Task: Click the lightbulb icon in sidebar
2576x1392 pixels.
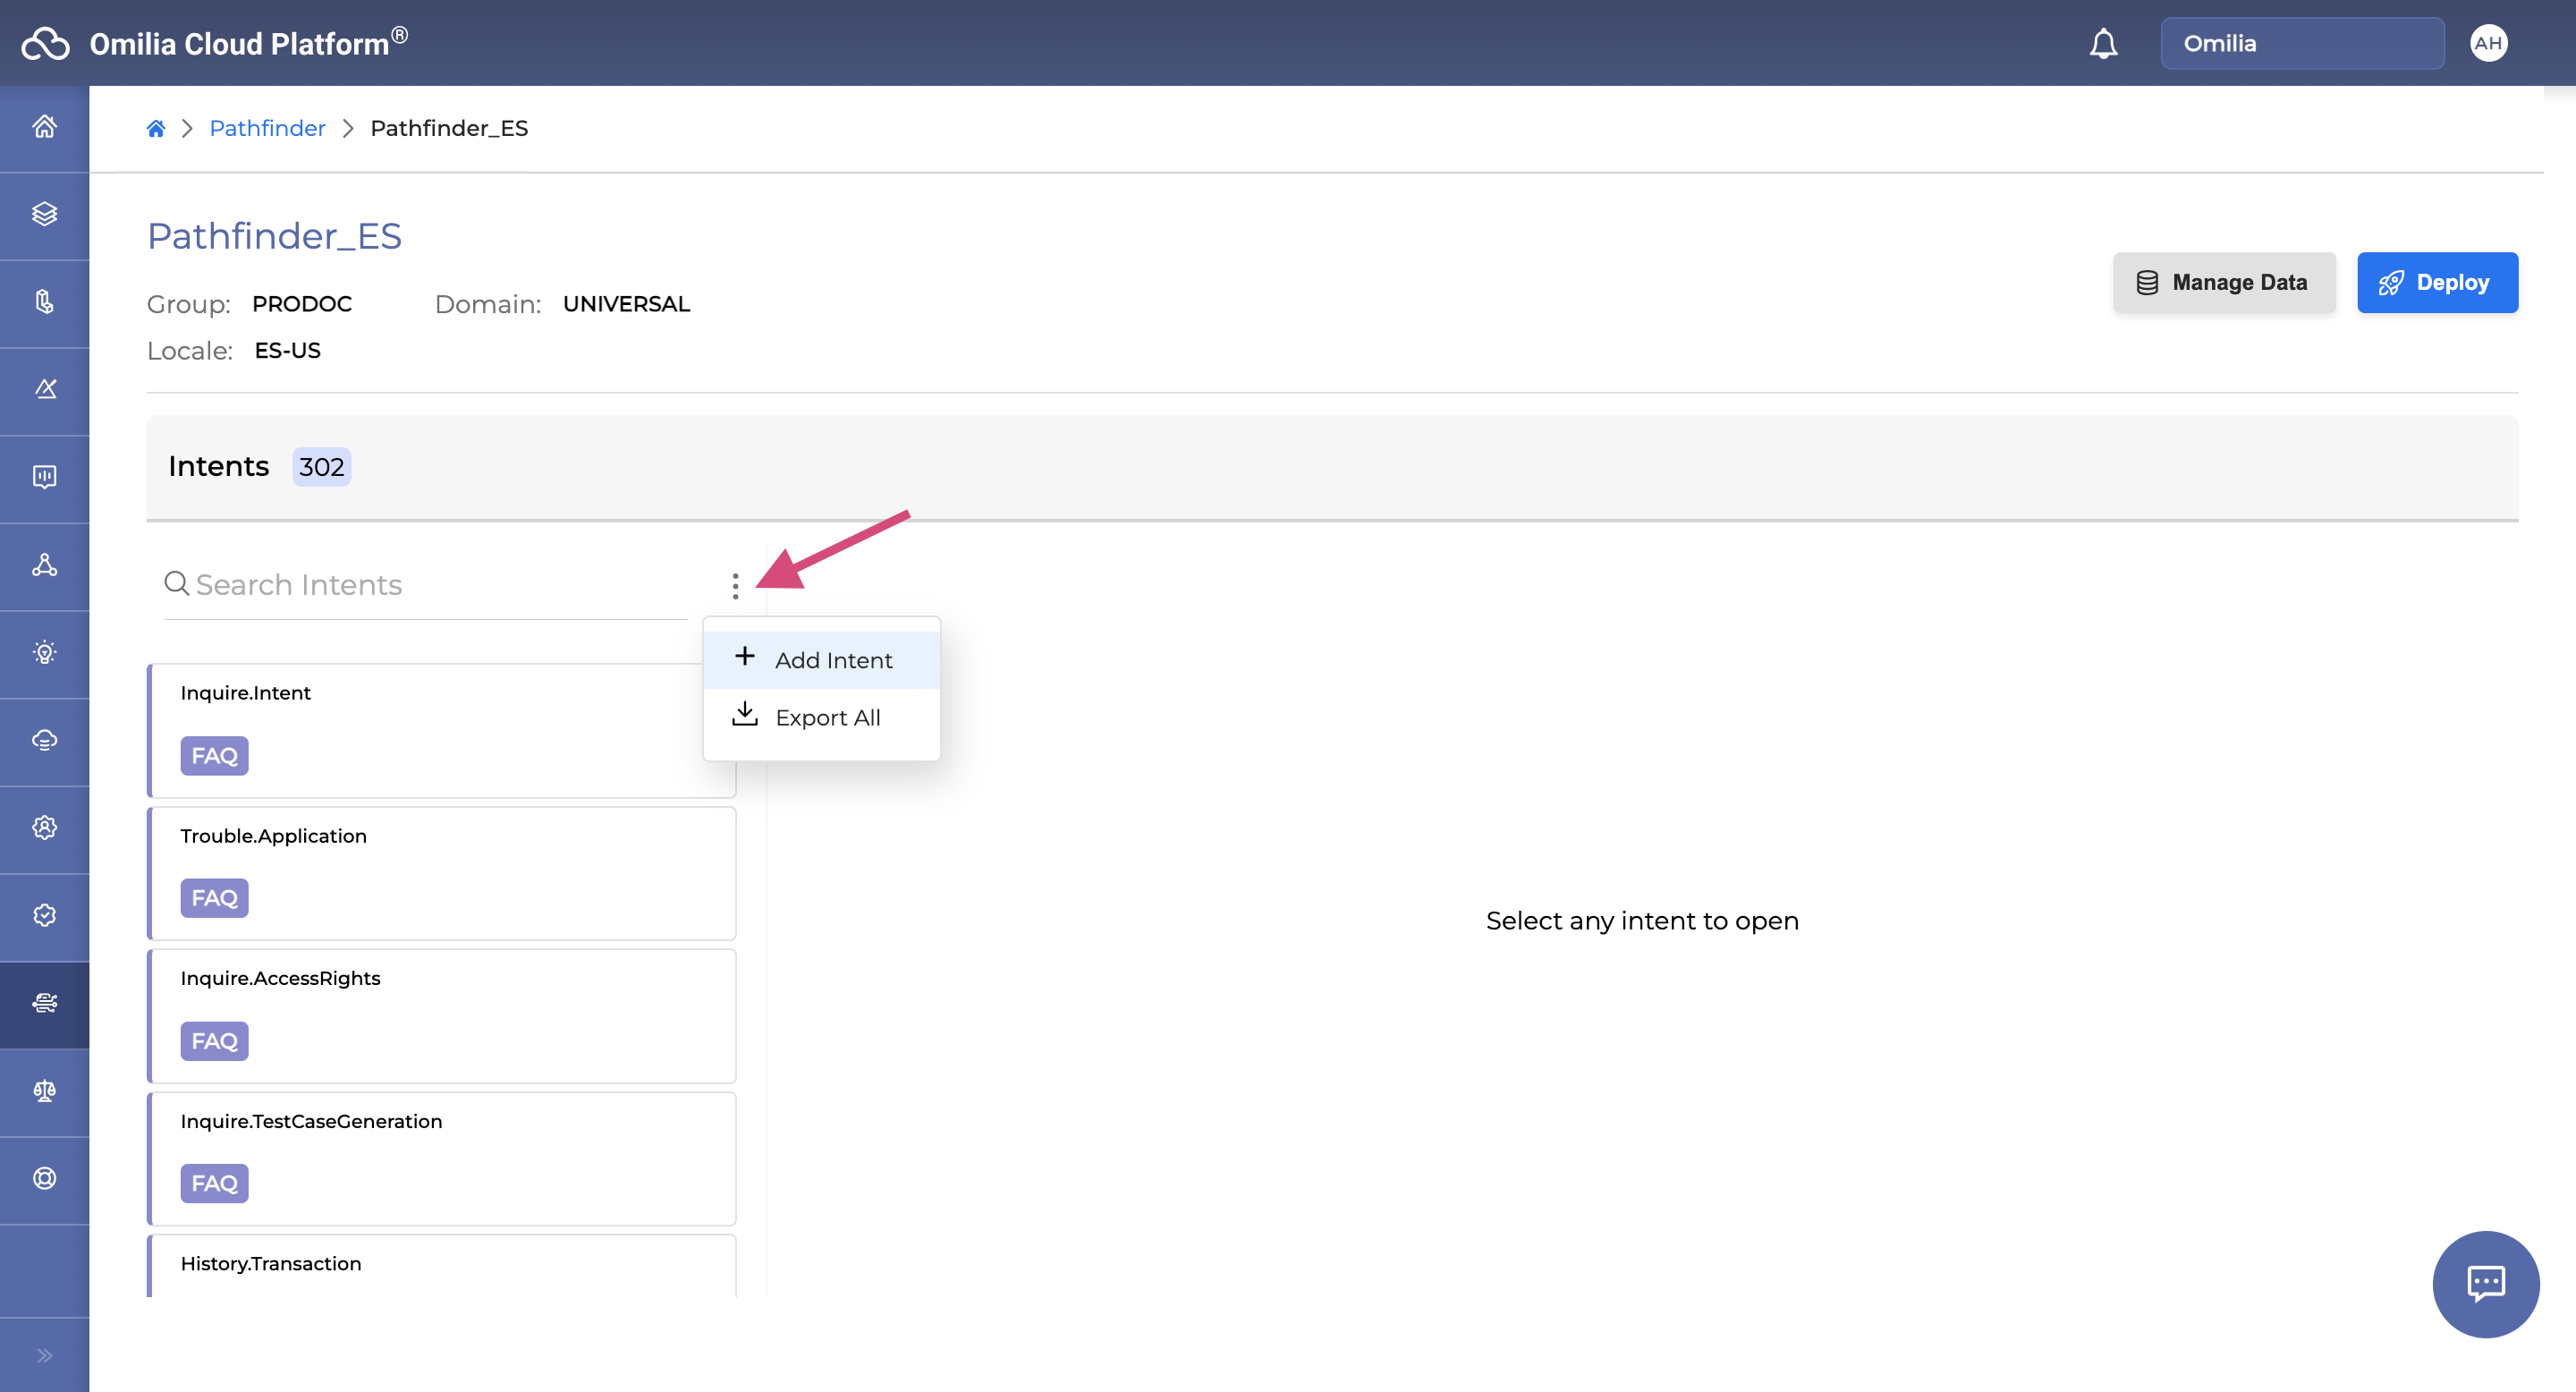Action: (x=44, y=653)
